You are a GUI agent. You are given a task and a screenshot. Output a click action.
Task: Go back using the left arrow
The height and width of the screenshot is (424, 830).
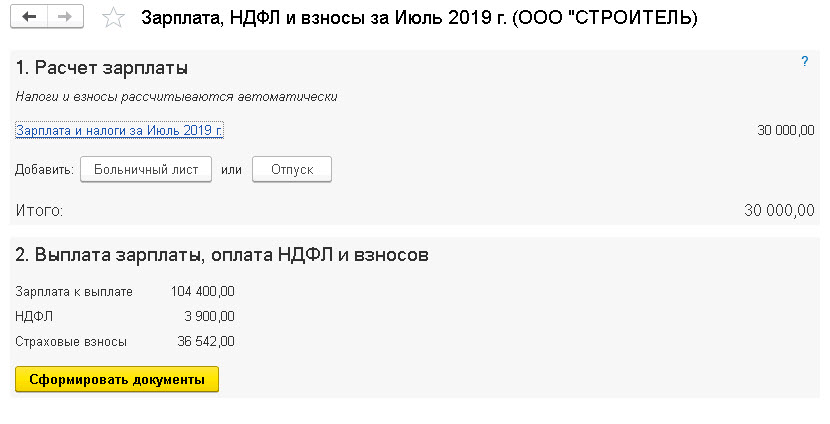pyautogui.click(x=29, y=17)
